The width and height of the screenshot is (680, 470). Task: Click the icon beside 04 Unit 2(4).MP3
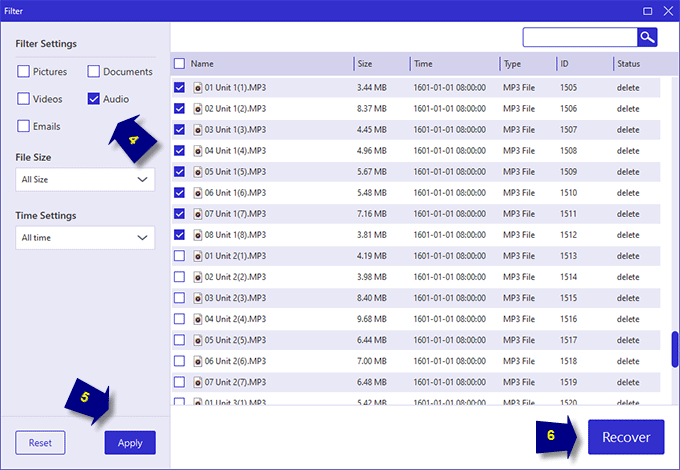pyautogui.click(x=198, y=319)
